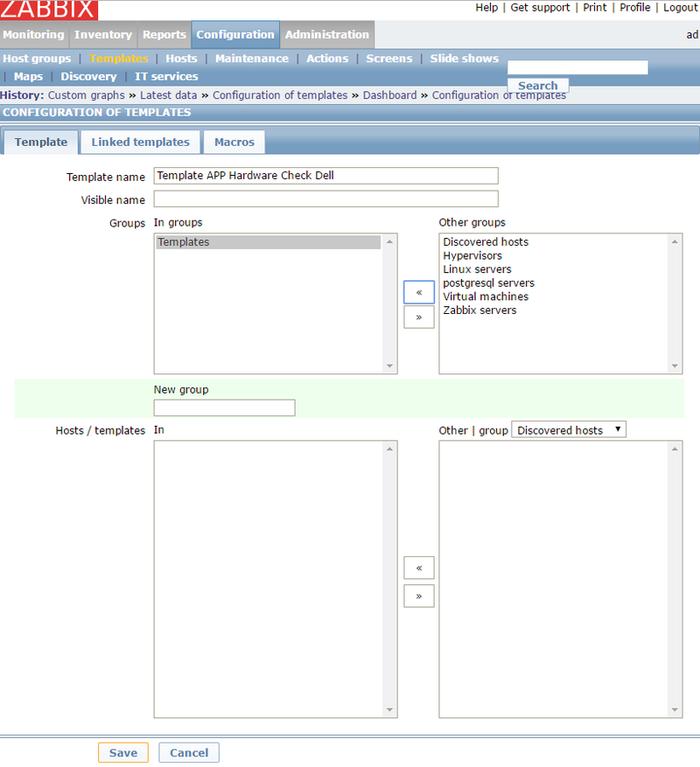Open the Host groups submenu link
The image size is (700, 767).
37,58
